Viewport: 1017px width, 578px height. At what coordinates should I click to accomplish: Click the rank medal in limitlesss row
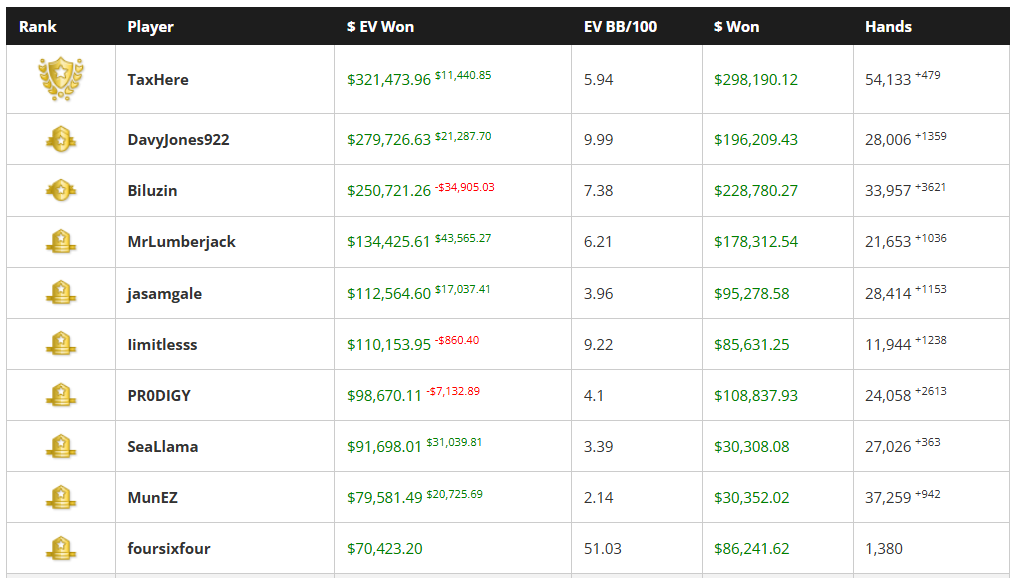pyautogui.click(x=61, y=344)
